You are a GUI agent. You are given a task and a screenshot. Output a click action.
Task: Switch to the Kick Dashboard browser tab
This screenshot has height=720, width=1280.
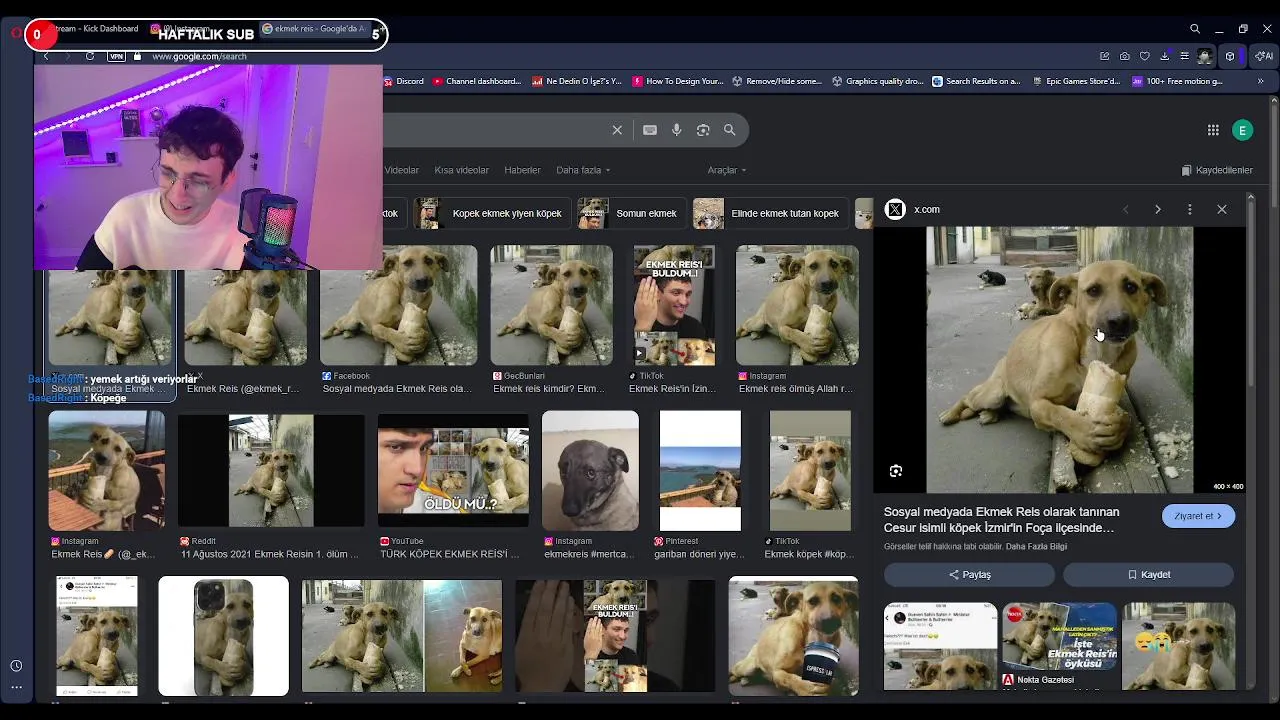[x=97, y=28]
